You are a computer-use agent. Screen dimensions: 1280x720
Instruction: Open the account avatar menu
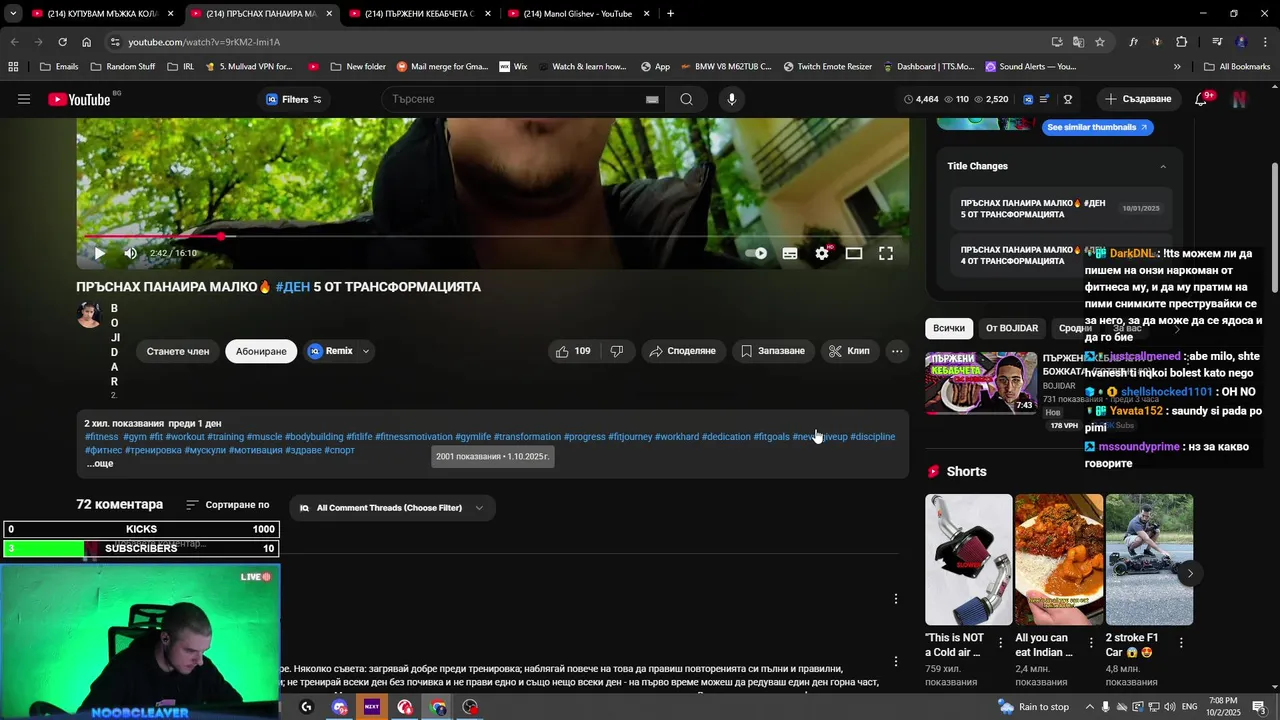pos(1240,99)
